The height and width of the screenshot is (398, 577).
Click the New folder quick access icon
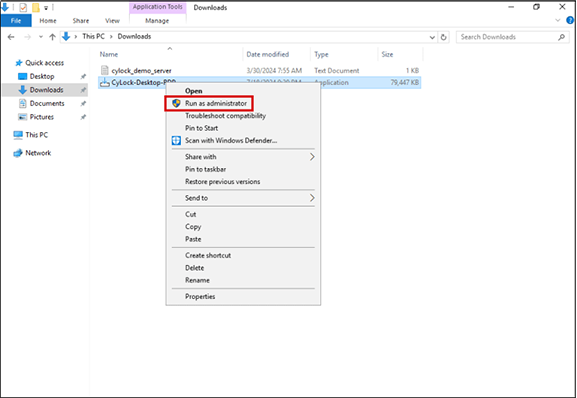tap(36, 7)
